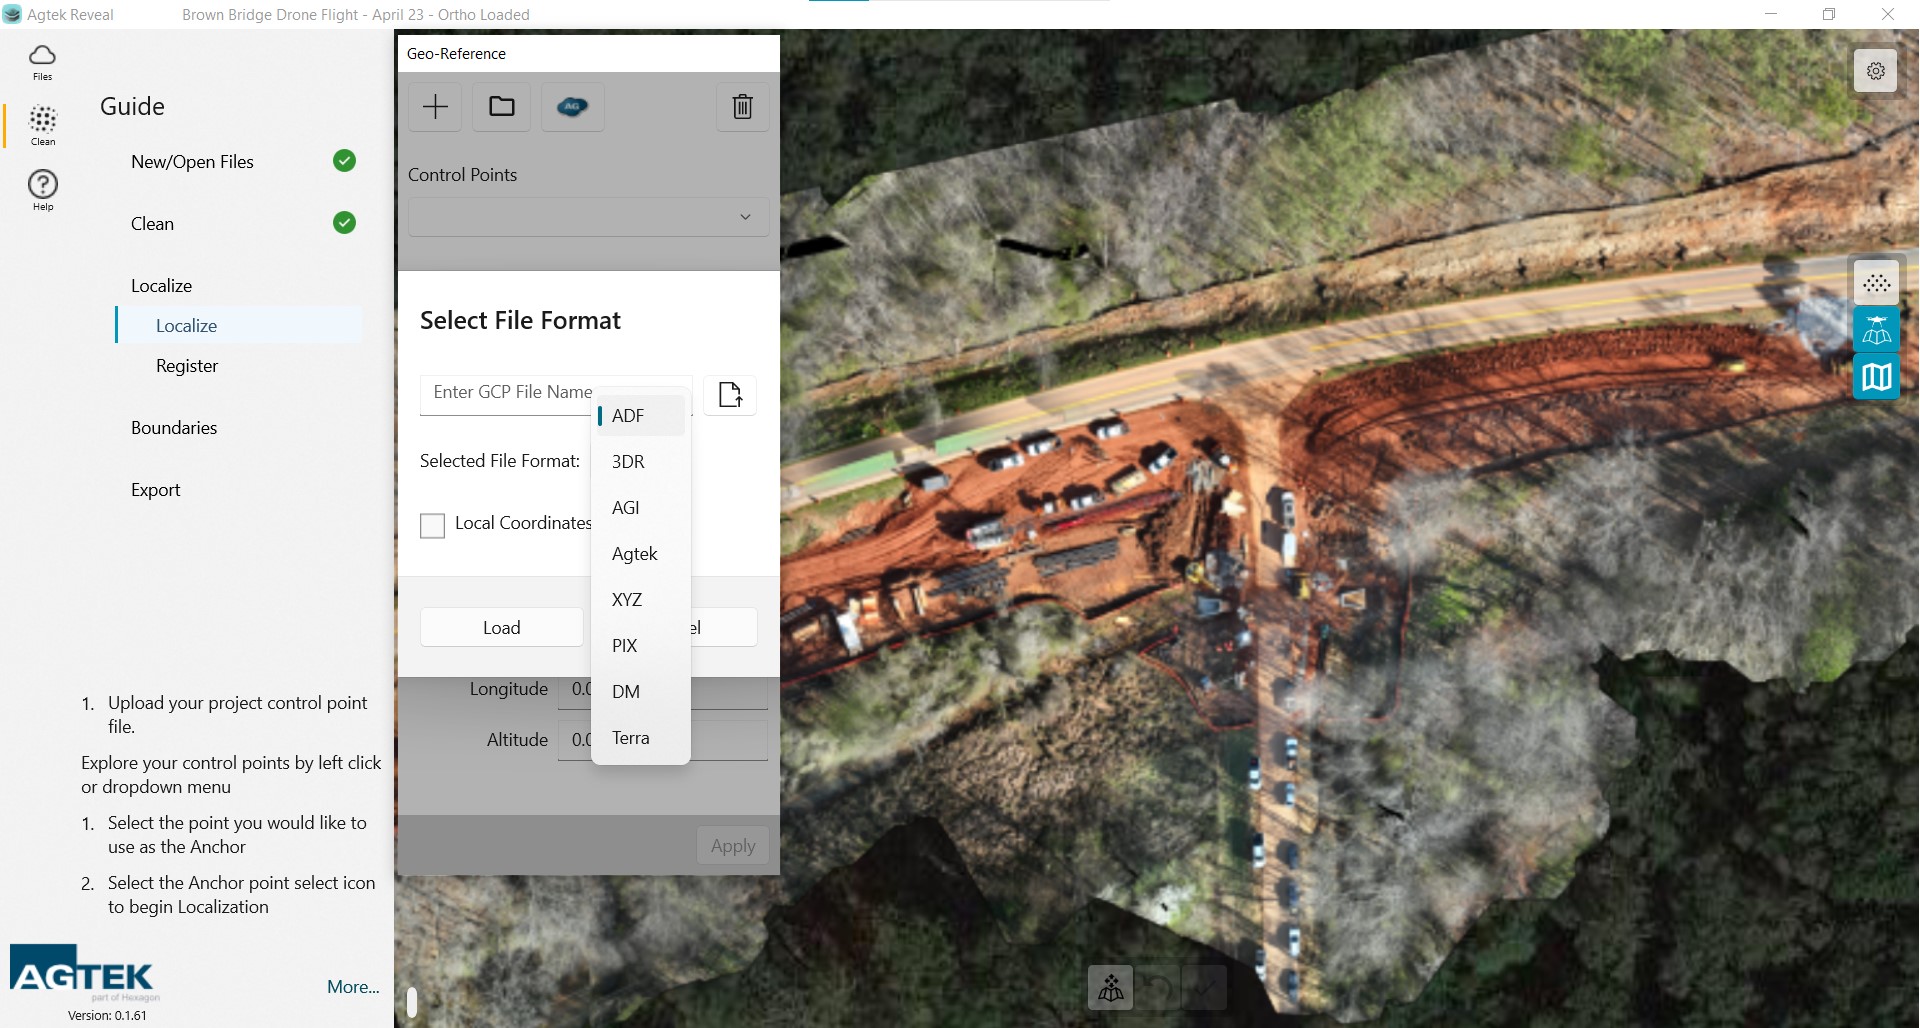Open the settings gear on map
1920x1028 pixels.
pos(1875,71)
